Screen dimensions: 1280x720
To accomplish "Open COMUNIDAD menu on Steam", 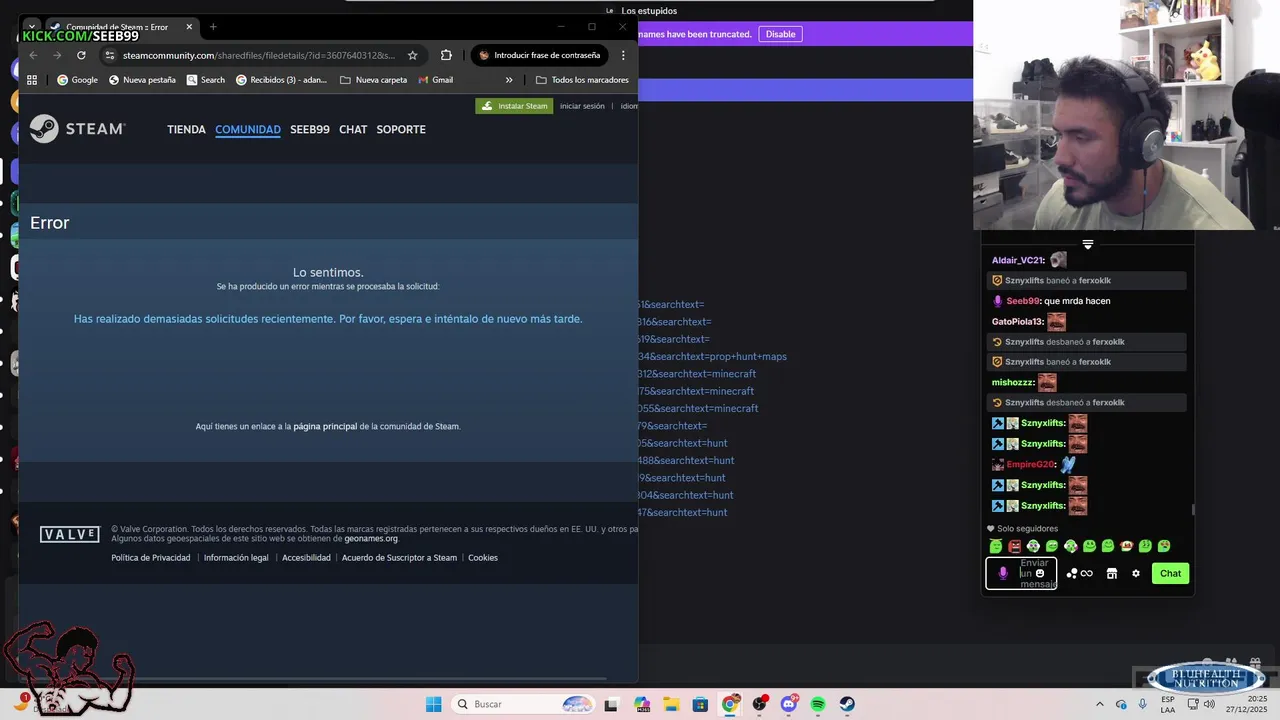I will coord(248,129).
